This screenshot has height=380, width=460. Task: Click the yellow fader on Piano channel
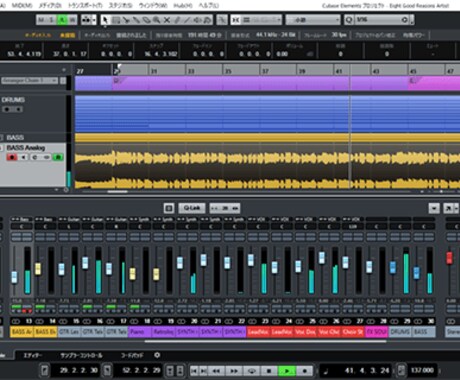pos(132,274)
